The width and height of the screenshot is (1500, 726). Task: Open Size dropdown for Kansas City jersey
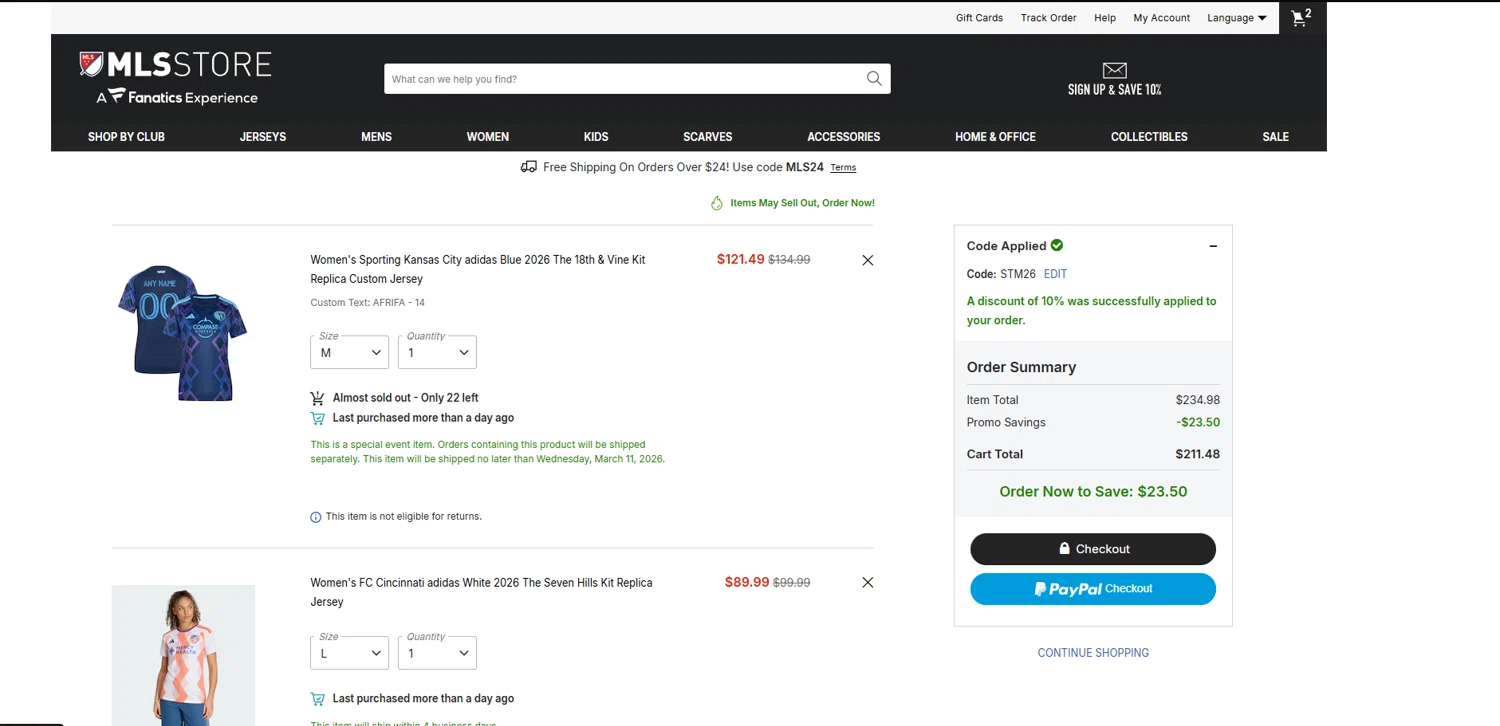pos(349,352)
